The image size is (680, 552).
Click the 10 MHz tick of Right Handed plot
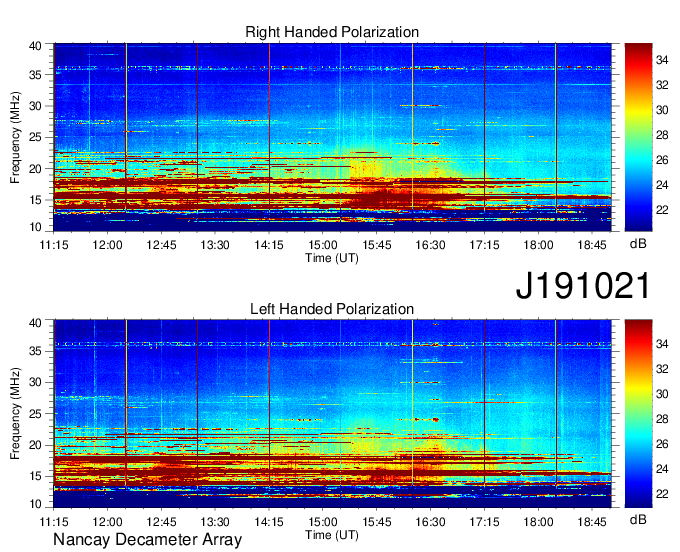pyautogui.click(x=35, y=227)
